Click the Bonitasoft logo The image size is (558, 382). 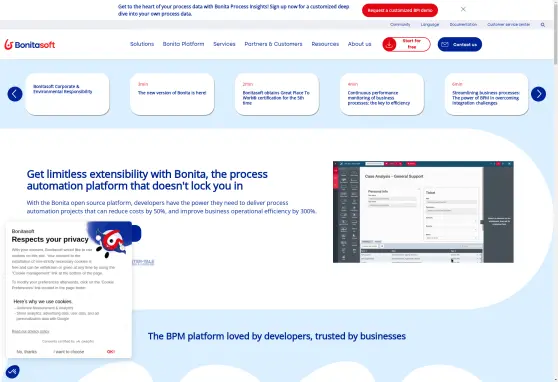pos(30,45)
